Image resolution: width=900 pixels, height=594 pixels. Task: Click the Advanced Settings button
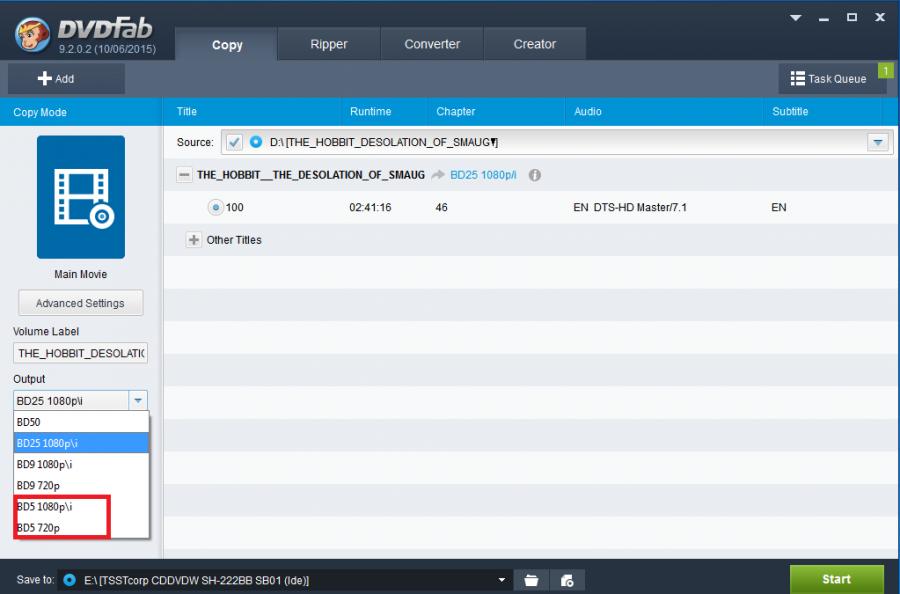(80, 303)
